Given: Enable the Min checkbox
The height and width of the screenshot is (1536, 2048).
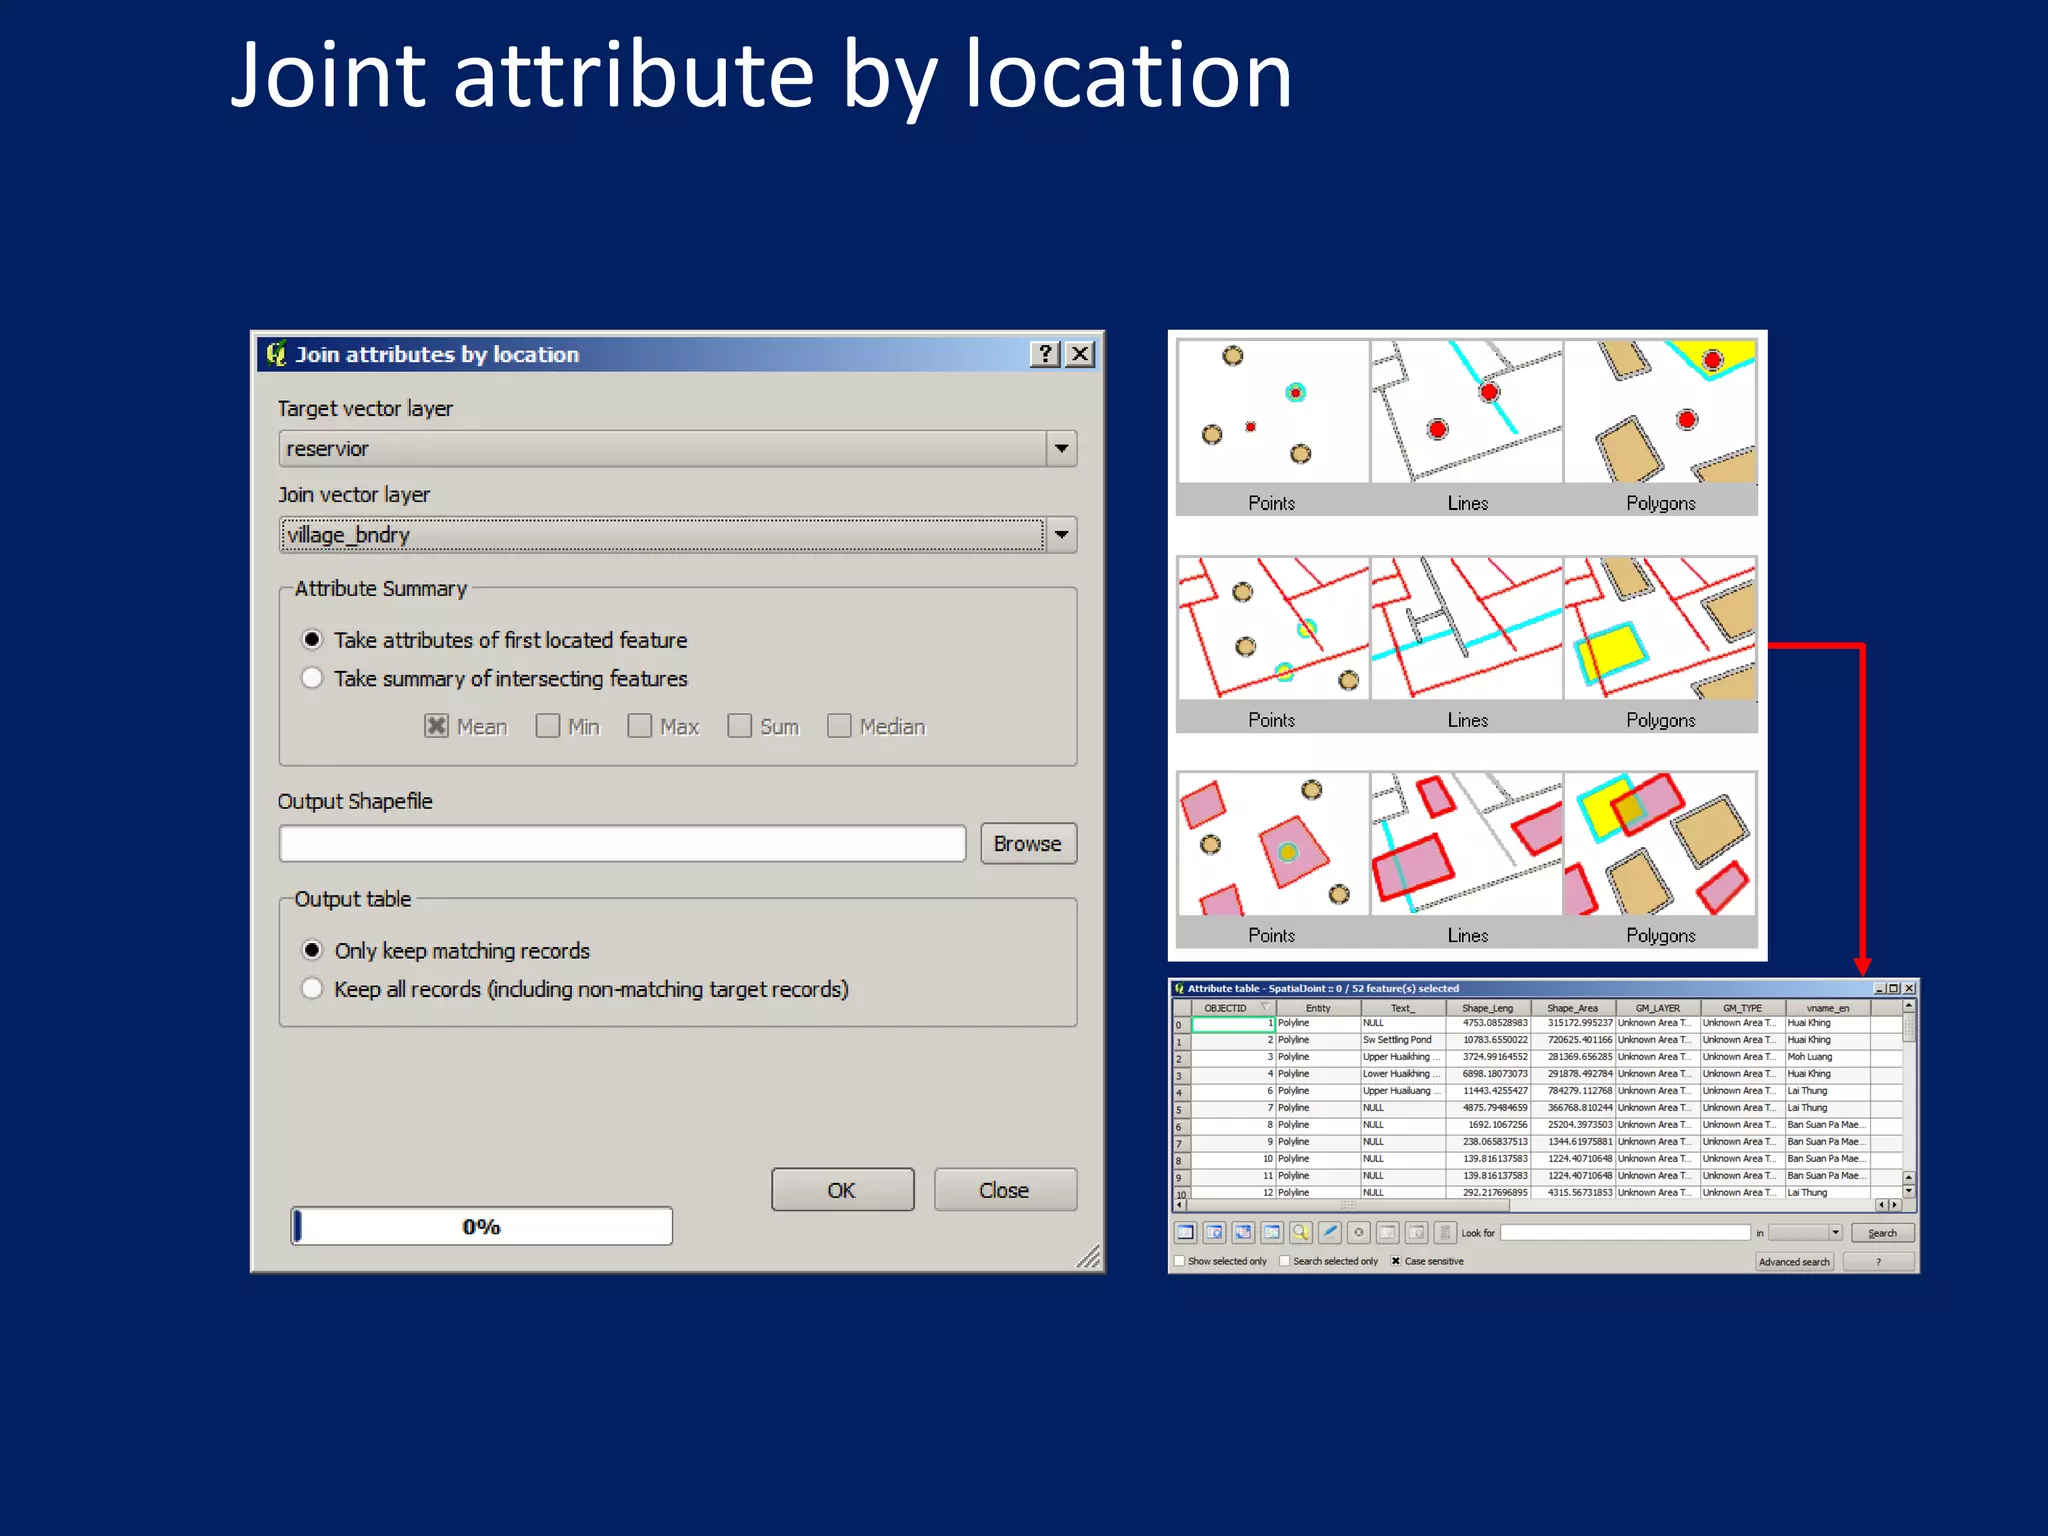Looking at the screenshot, I should [x=548, y=726].
